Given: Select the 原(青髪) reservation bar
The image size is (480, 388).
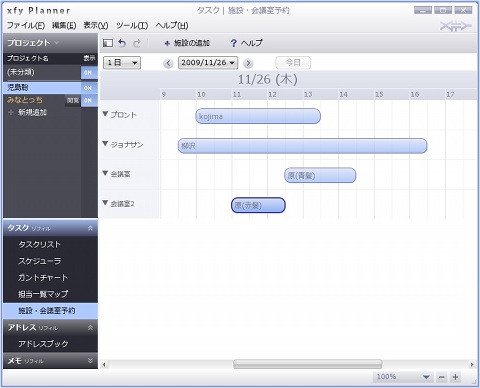Looking at the screenshot, I should pyautogui.click(x=320, y=175).
